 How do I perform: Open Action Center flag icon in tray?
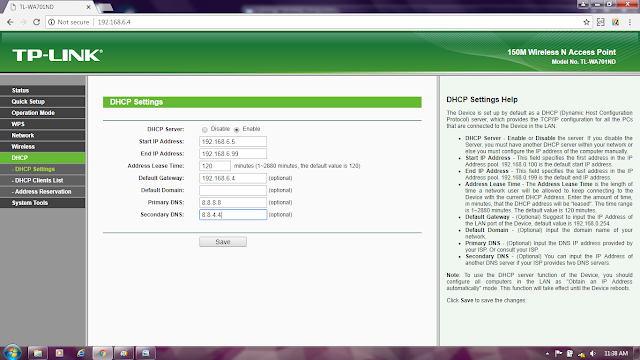click(x=558, y=353)
